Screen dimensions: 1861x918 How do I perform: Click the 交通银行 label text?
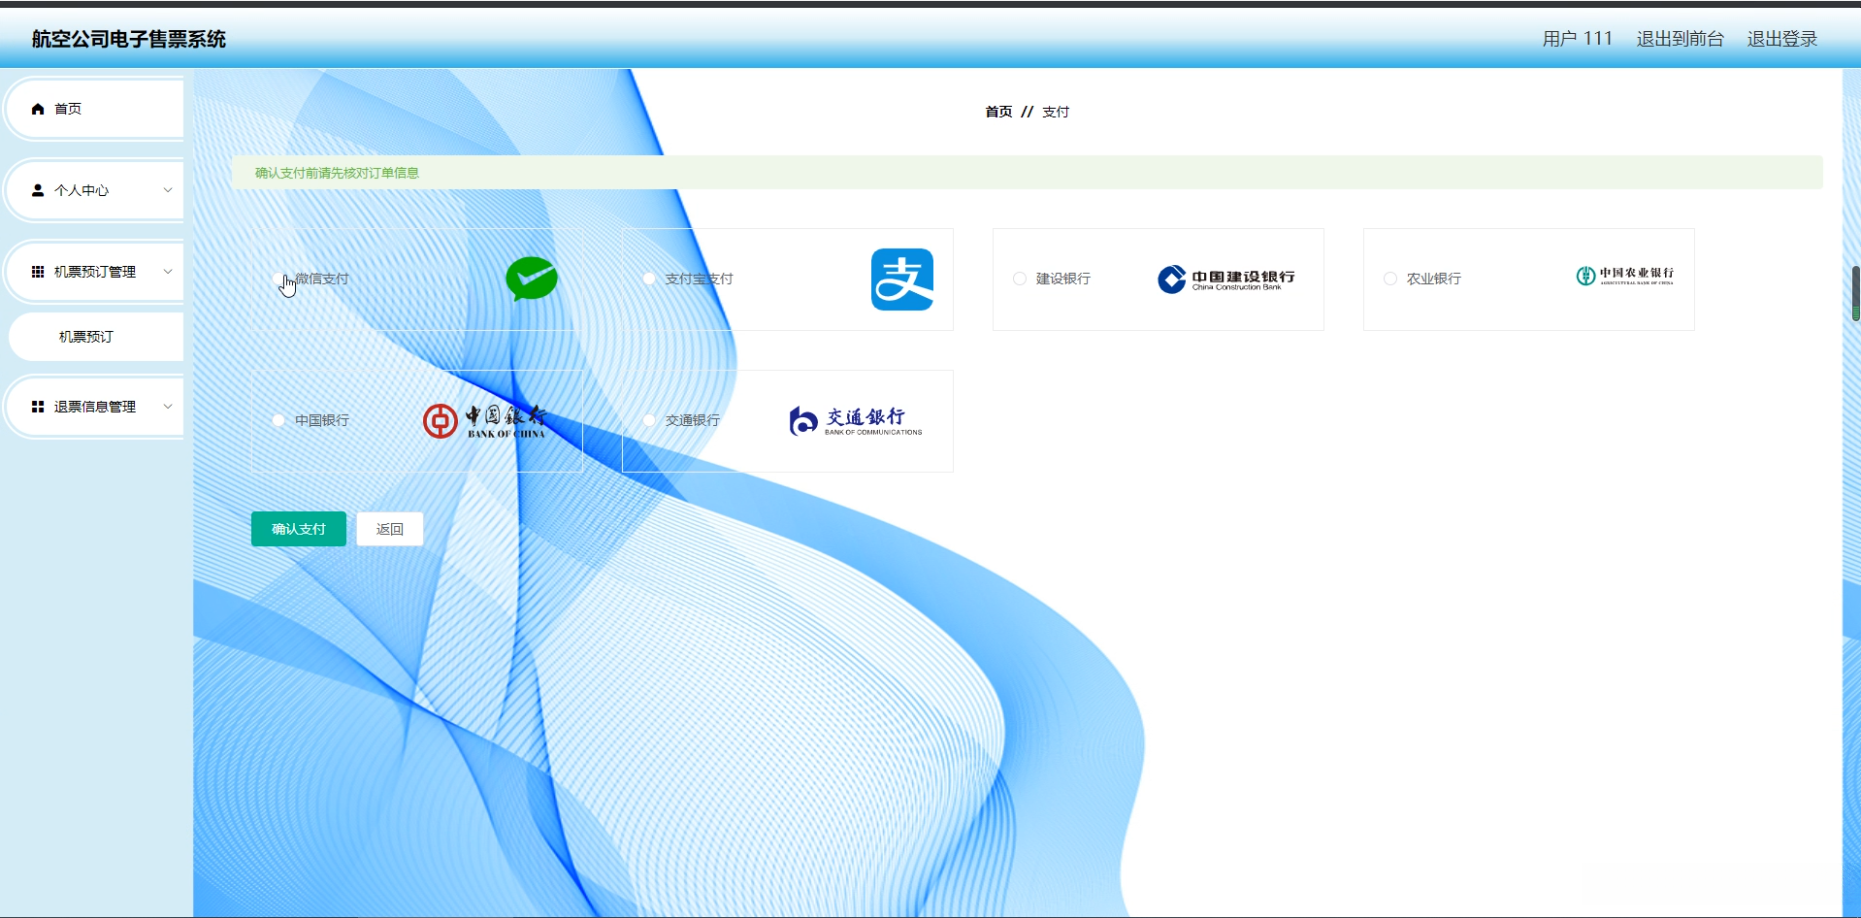(x=693, y=421)
